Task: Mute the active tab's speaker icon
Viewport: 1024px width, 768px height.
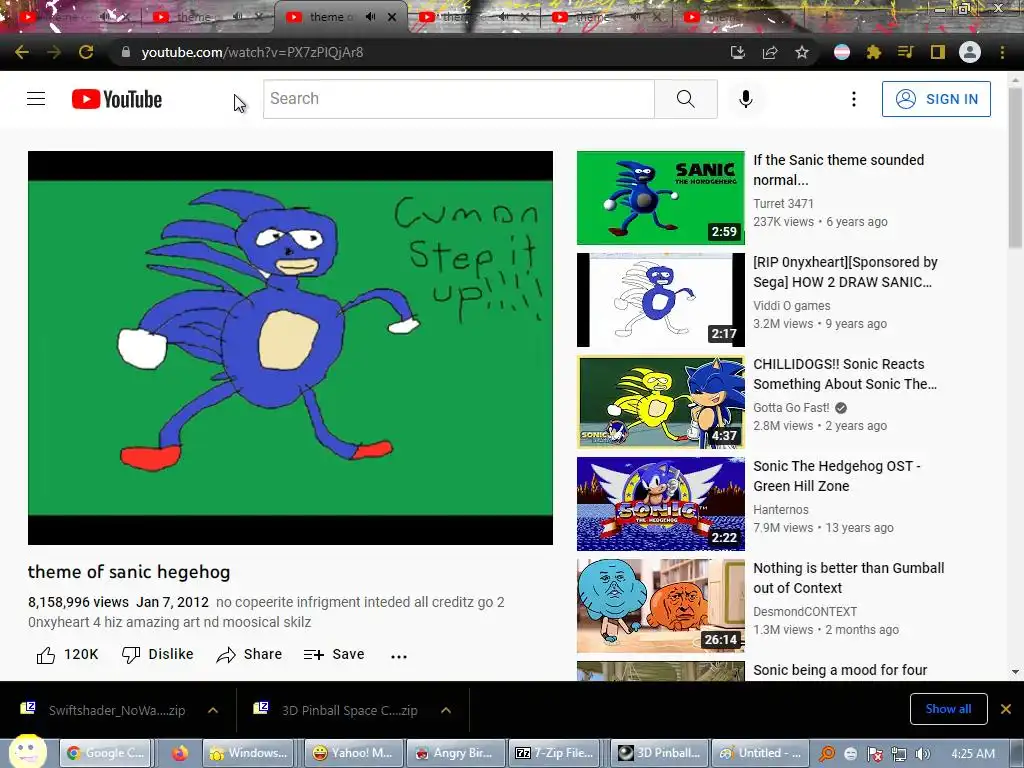Action: pos(371,17)
